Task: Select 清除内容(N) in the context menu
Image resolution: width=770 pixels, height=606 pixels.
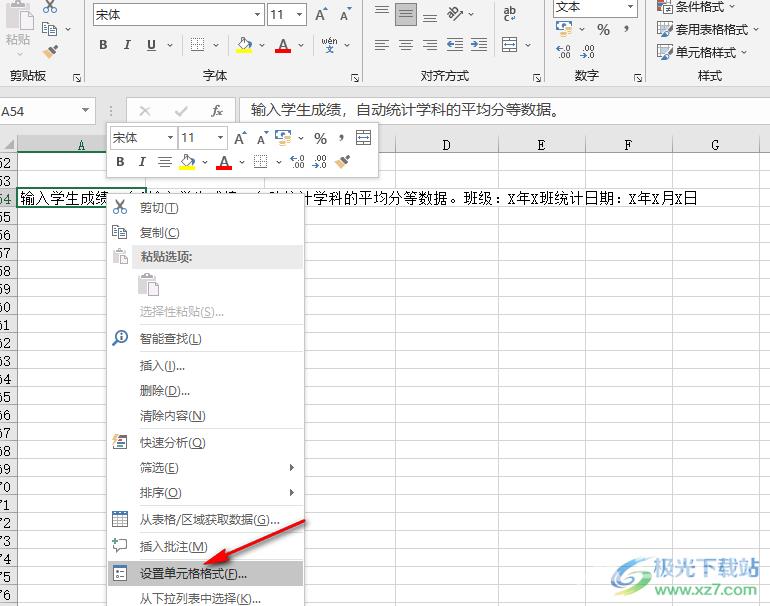Action: point(205,416)
